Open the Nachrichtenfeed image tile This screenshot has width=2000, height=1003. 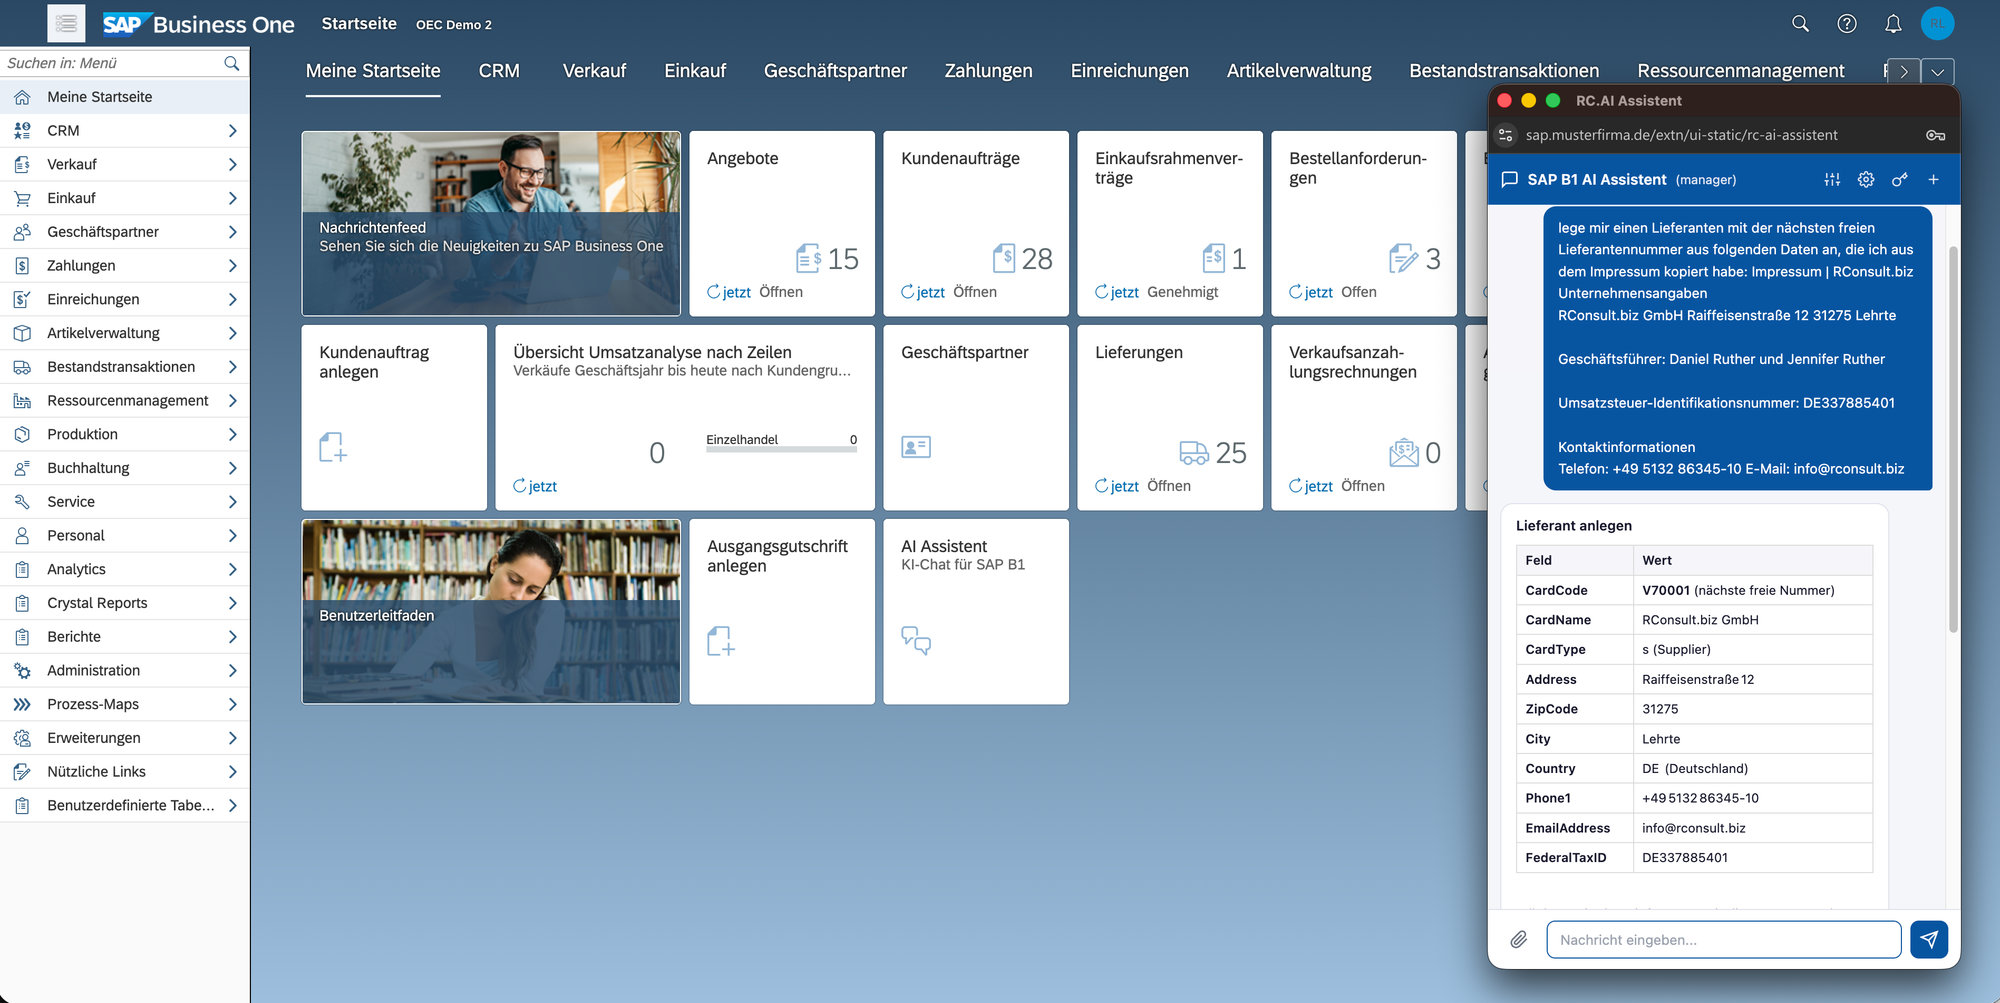pos(491,224)
